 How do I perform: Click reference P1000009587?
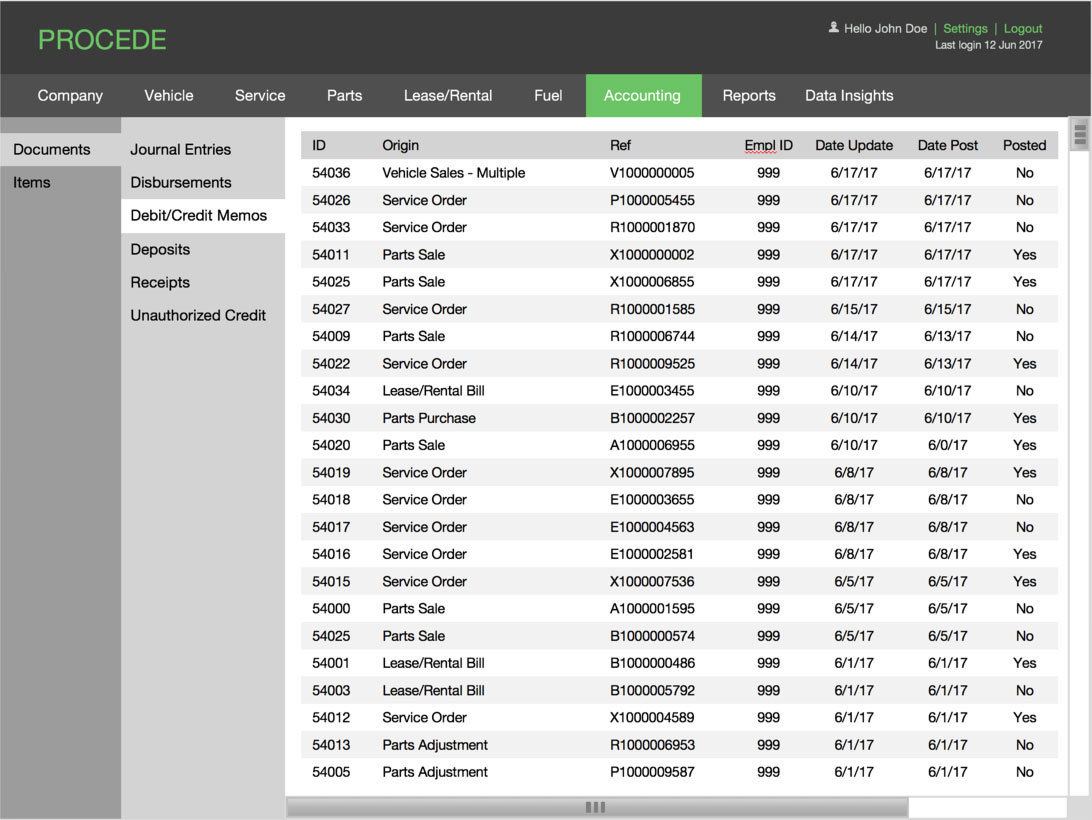click(652, 772)
